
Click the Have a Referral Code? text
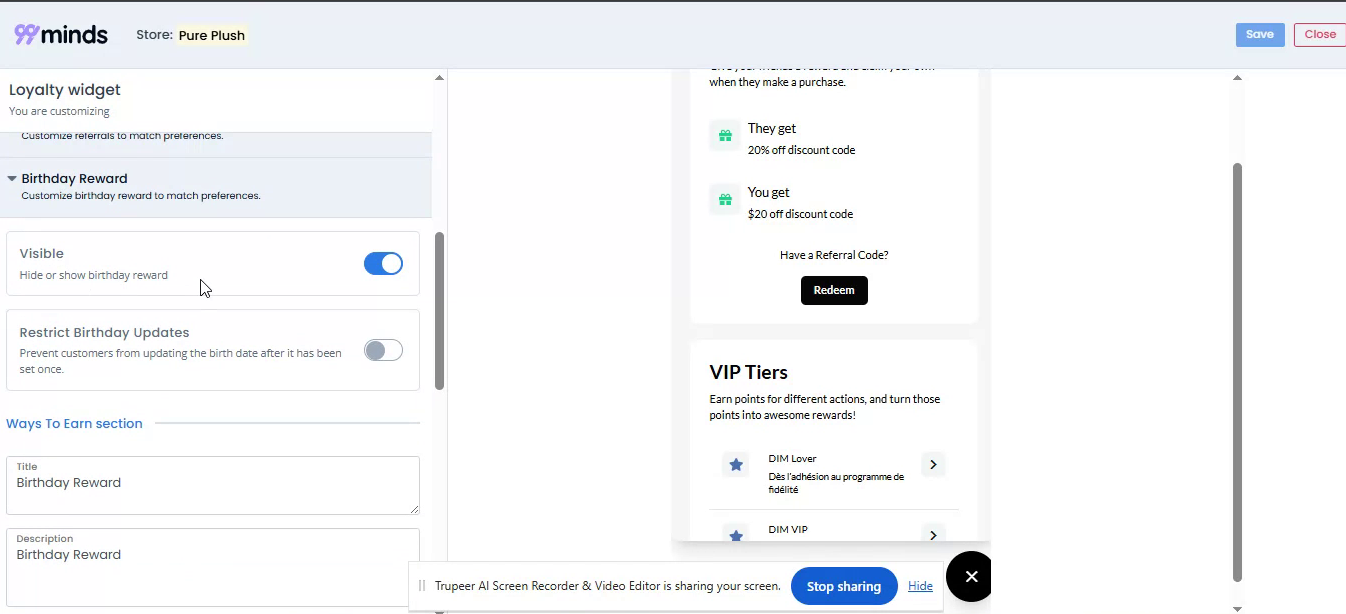pyautogui.click(x=834, y=255)
